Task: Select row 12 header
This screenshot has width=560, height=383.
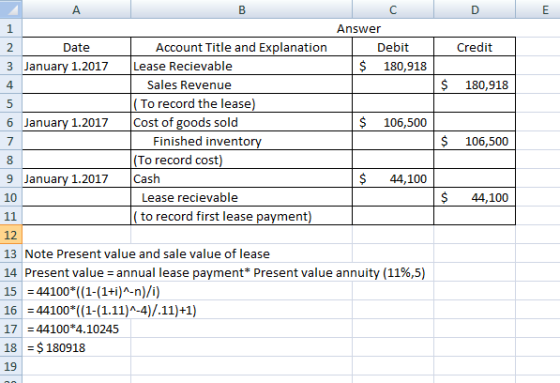Action: point(11,235)
